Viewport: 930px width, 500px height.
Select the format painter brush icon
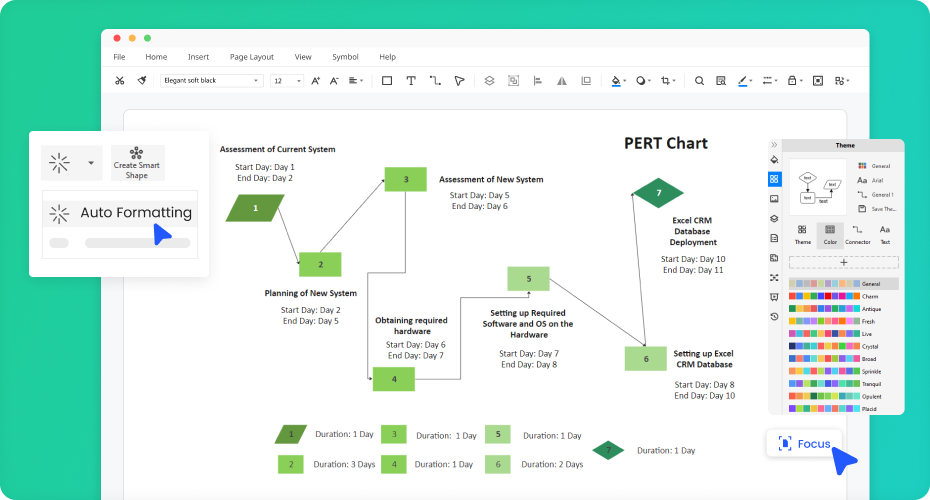pos(142,80)
